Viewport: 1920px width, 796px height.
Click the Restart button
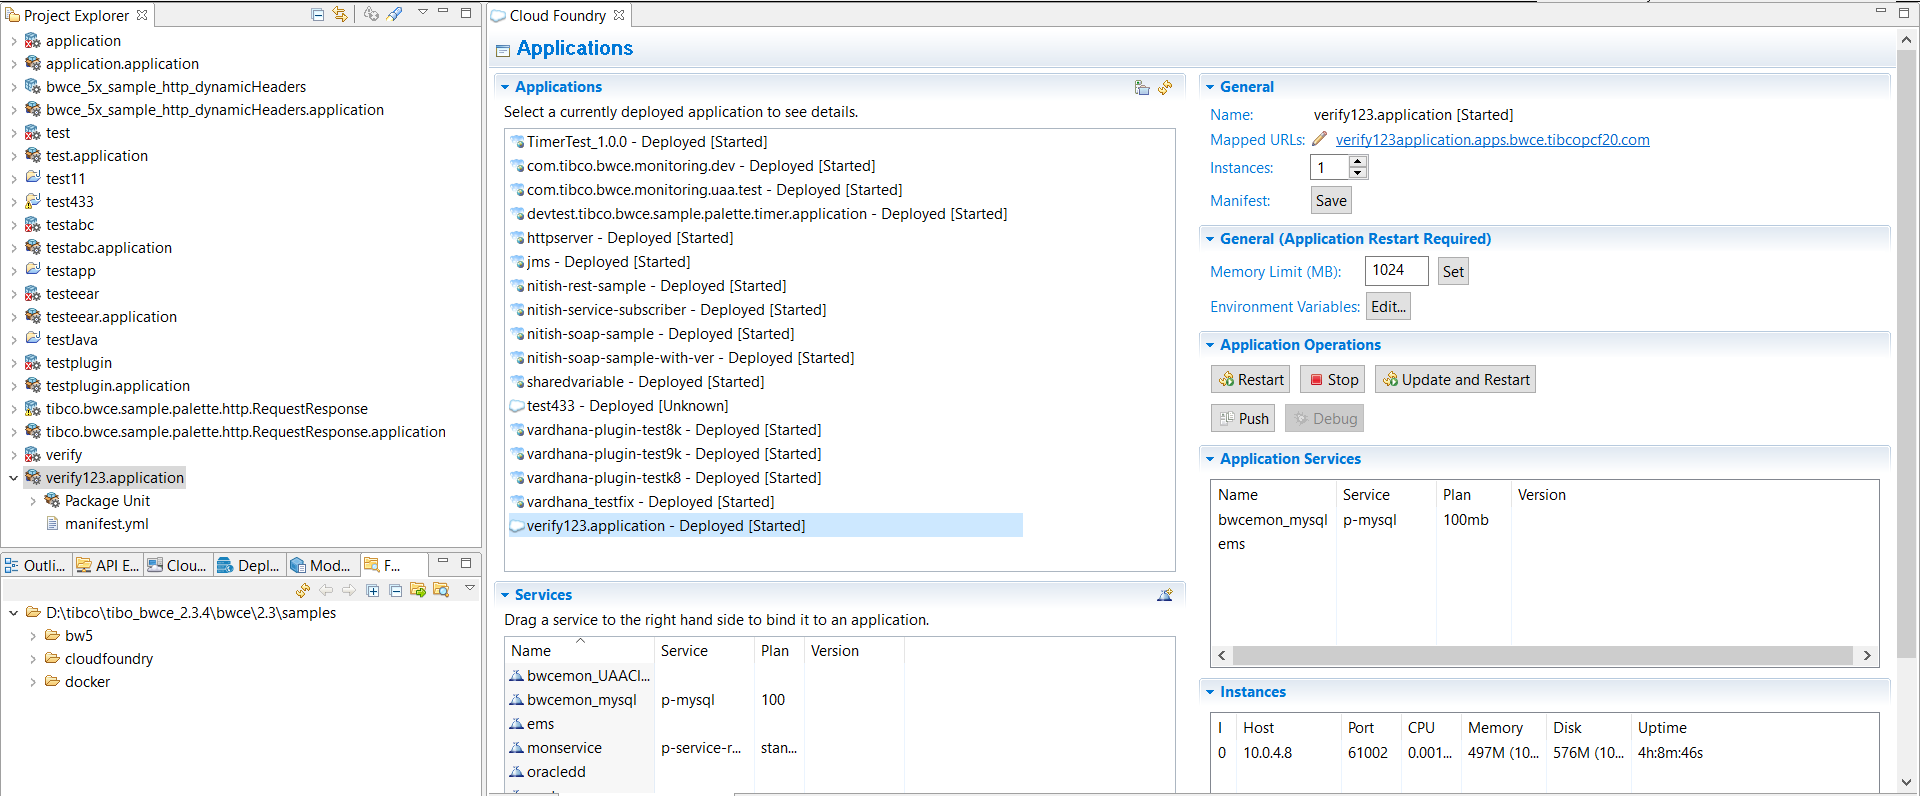(x=1250, y=379)
